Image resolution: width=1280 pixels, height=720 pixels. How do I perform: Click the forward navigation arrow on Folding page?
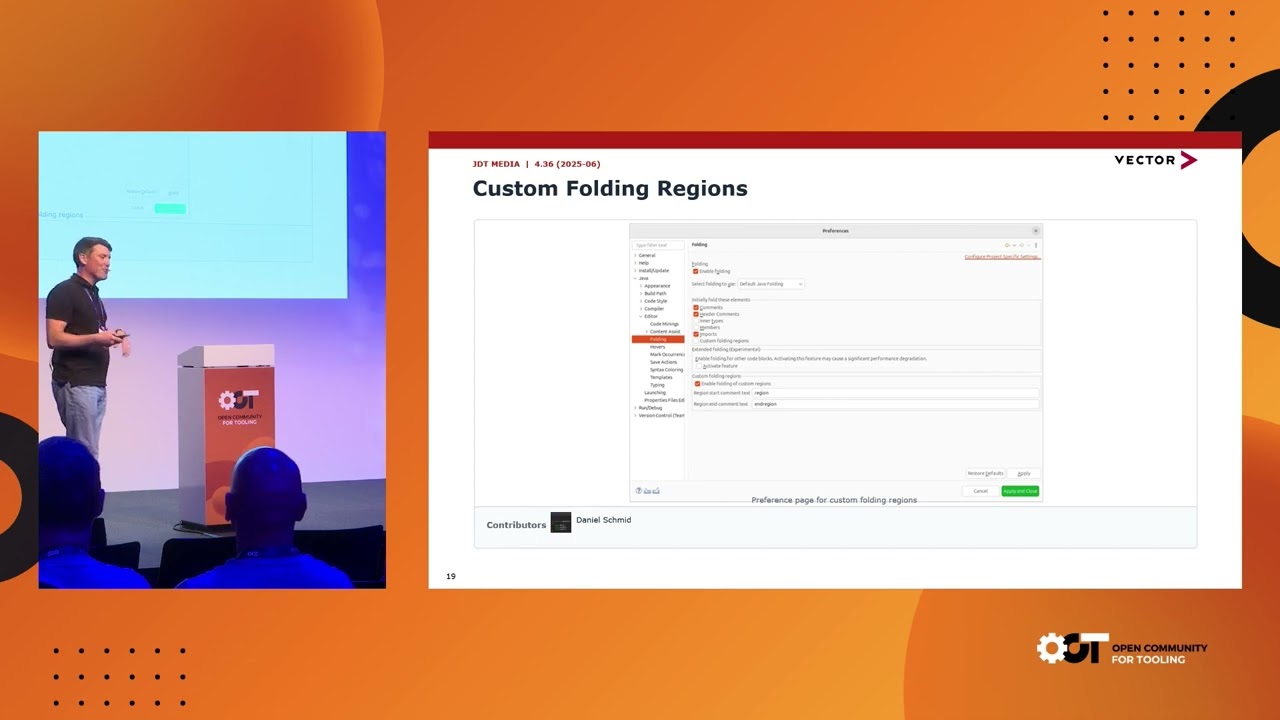[x=1022, y=245]
